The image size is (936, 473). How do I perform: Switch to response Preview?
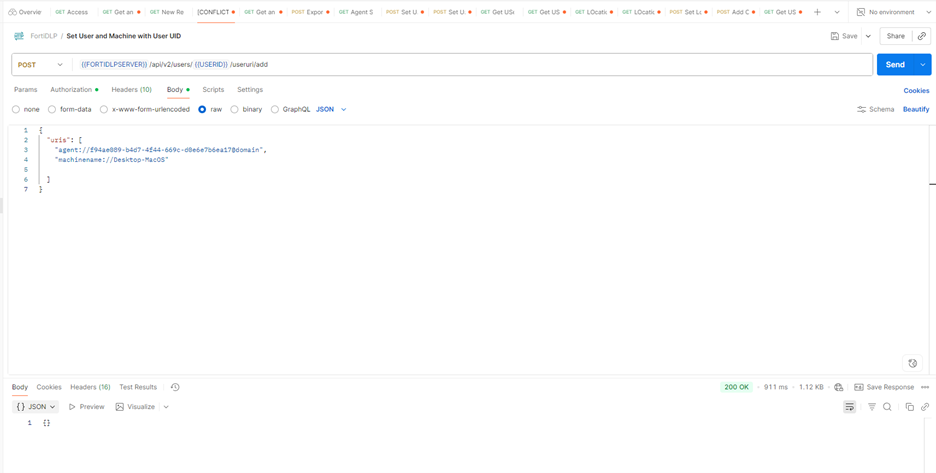(x=87, y=407)
